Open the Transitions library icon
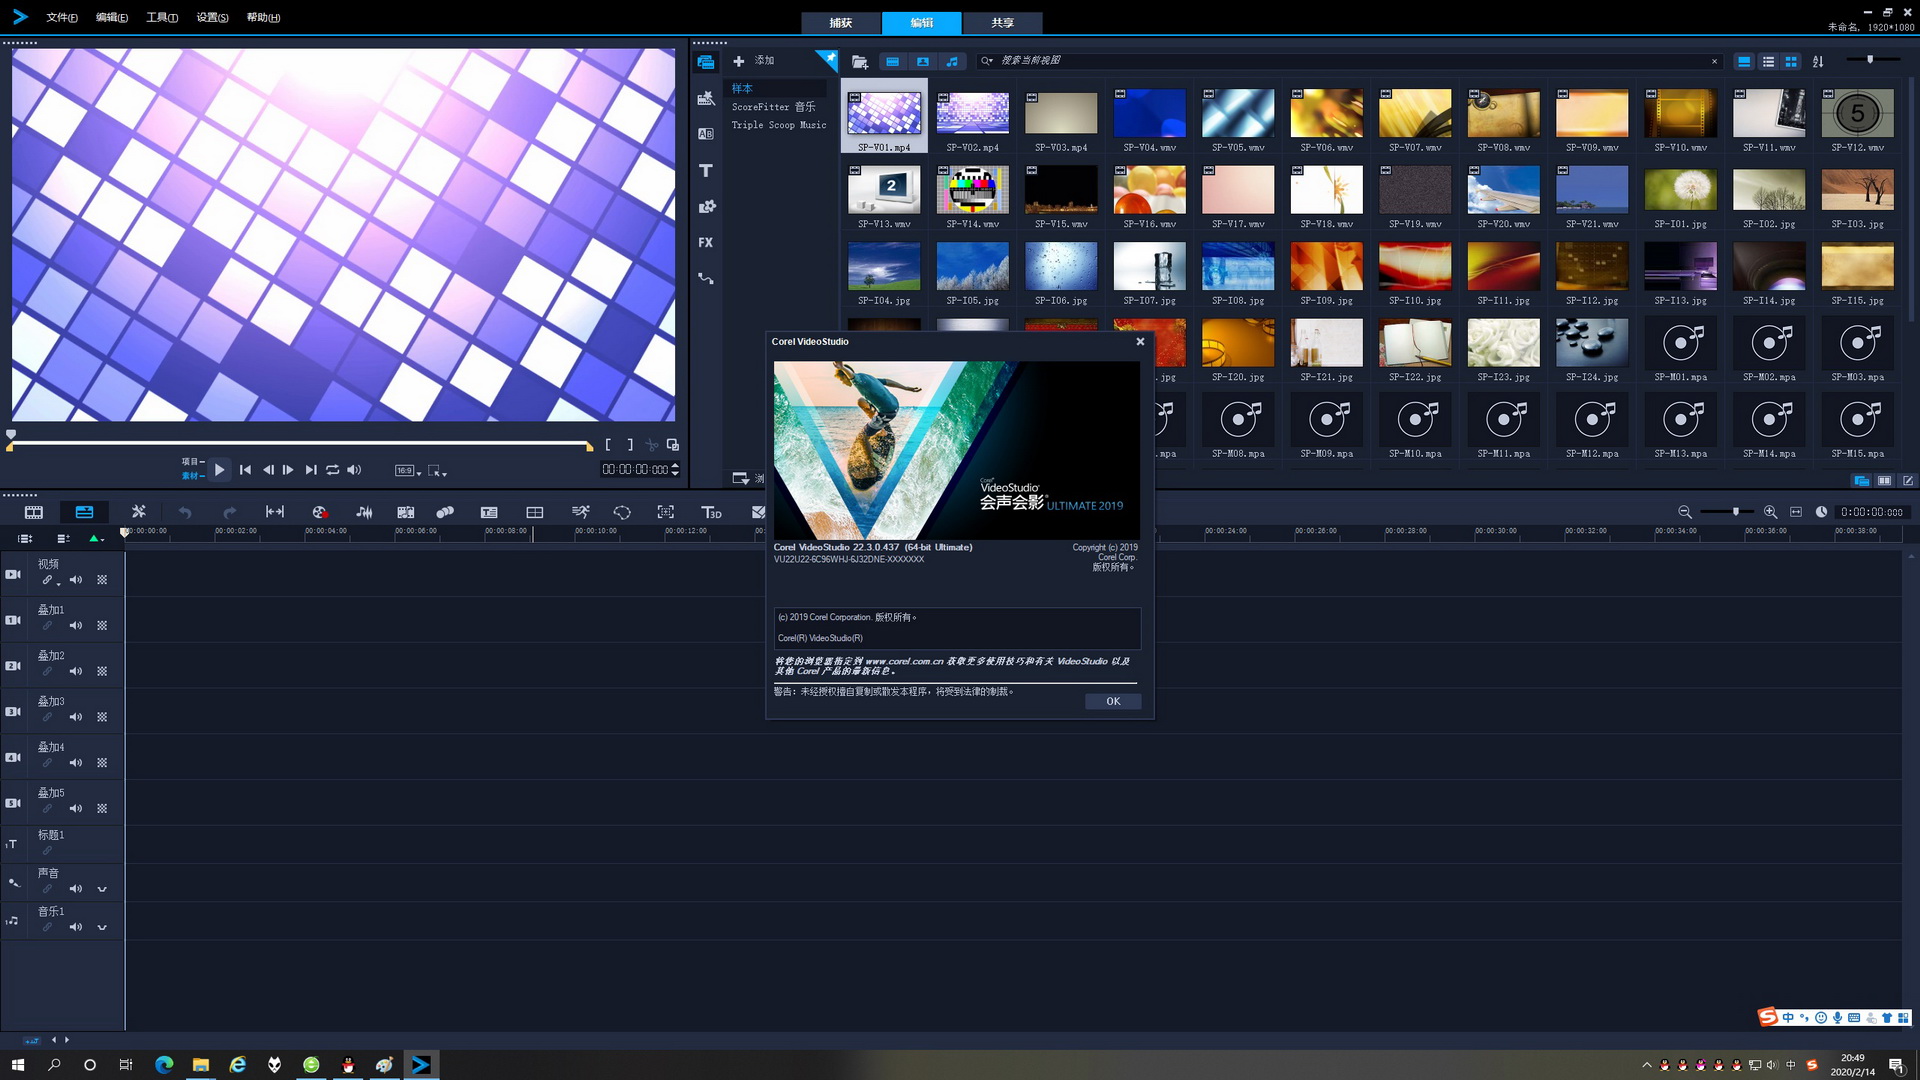Screen dimensions: 1920x1080 tap(706, 134)
